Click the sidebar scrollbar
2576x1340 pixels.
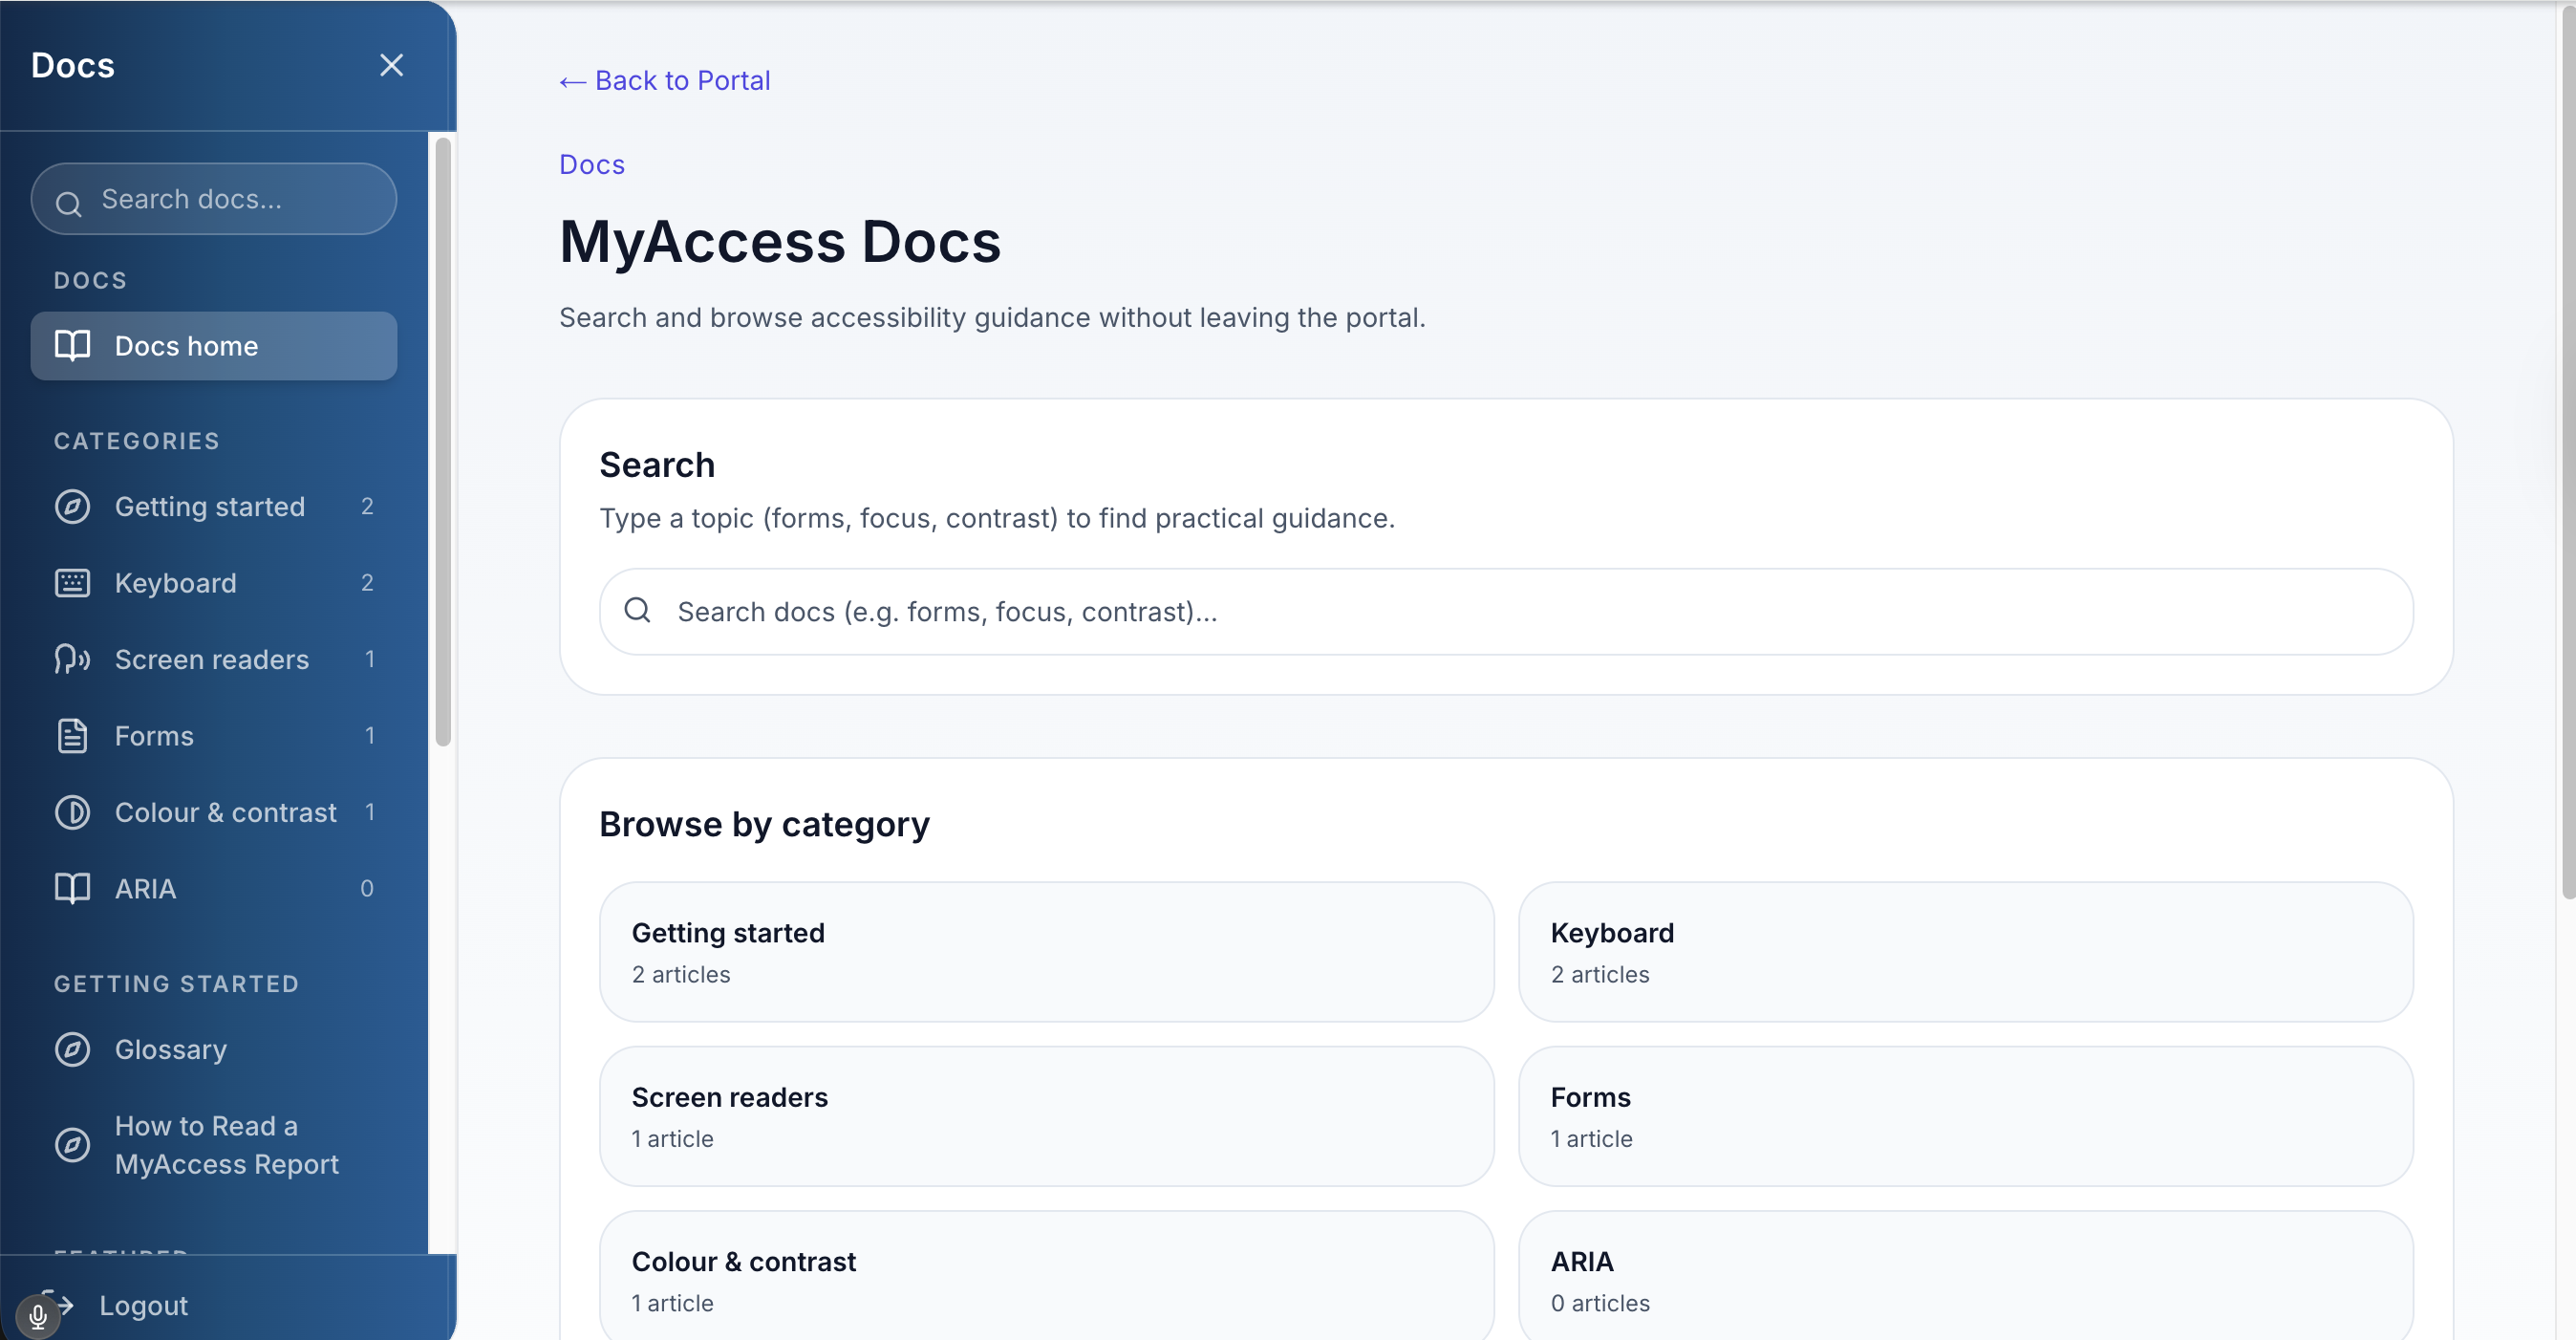tap(443, 440)
